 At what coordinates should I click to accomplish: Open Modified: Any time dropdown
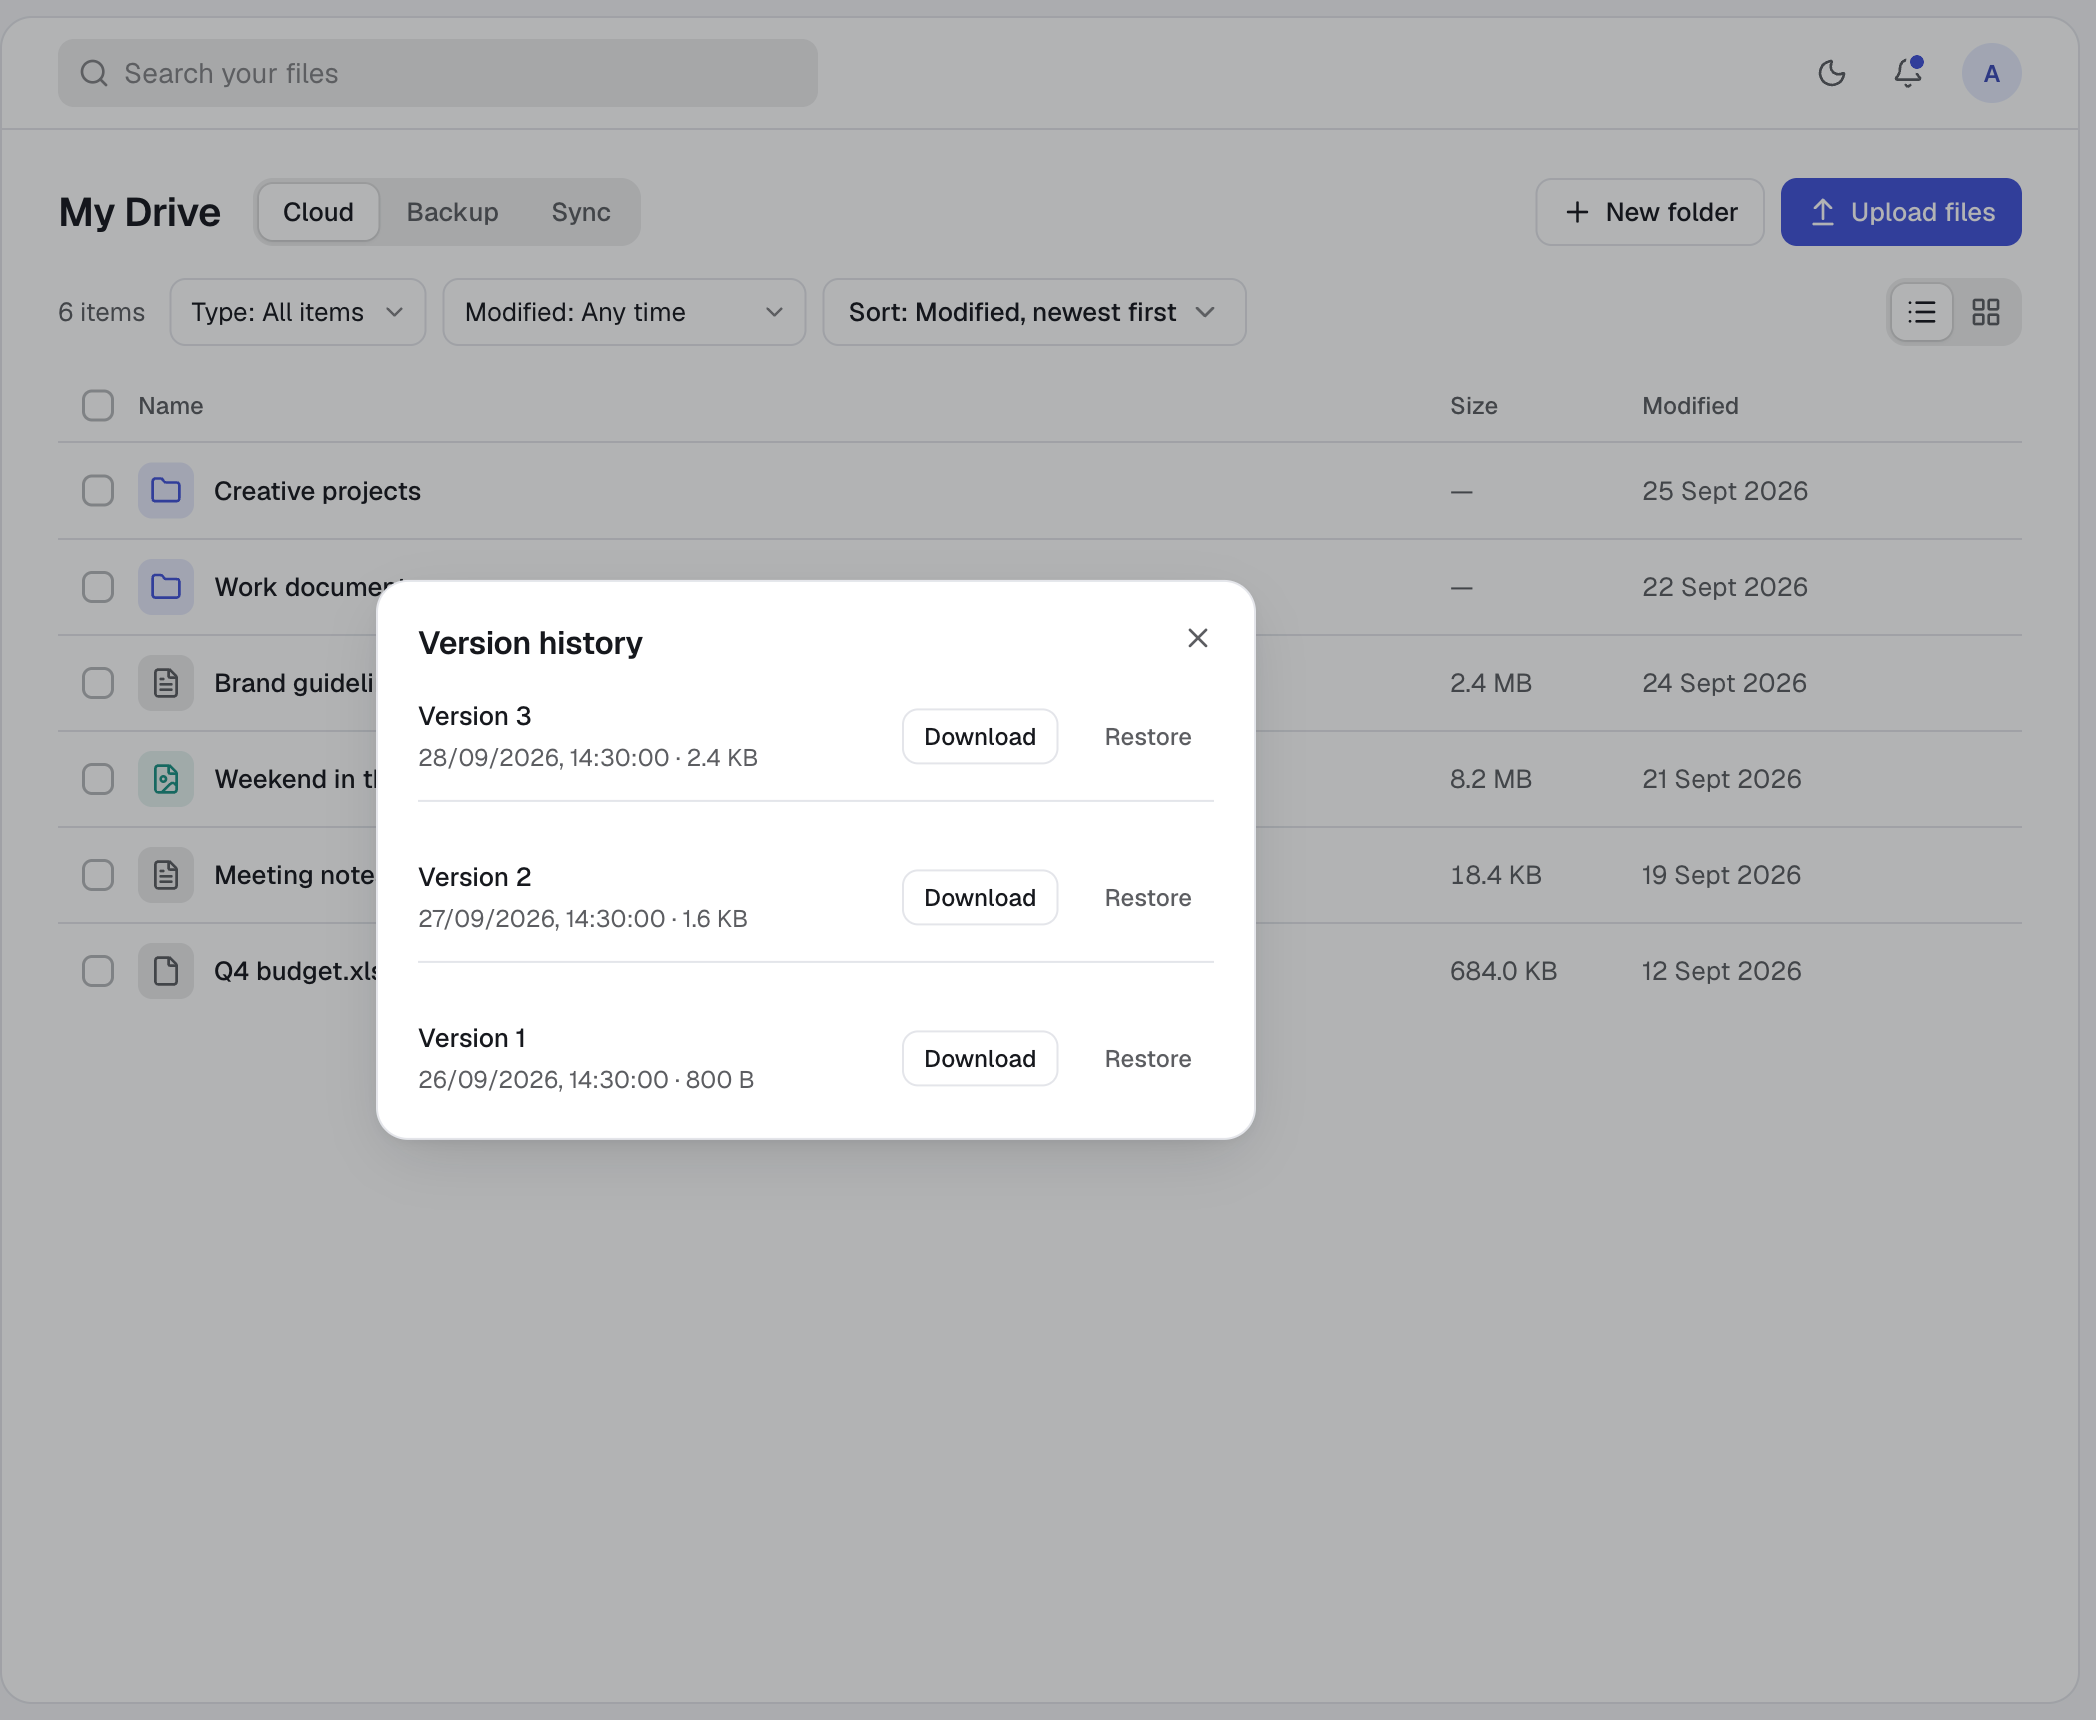[624, 312]
